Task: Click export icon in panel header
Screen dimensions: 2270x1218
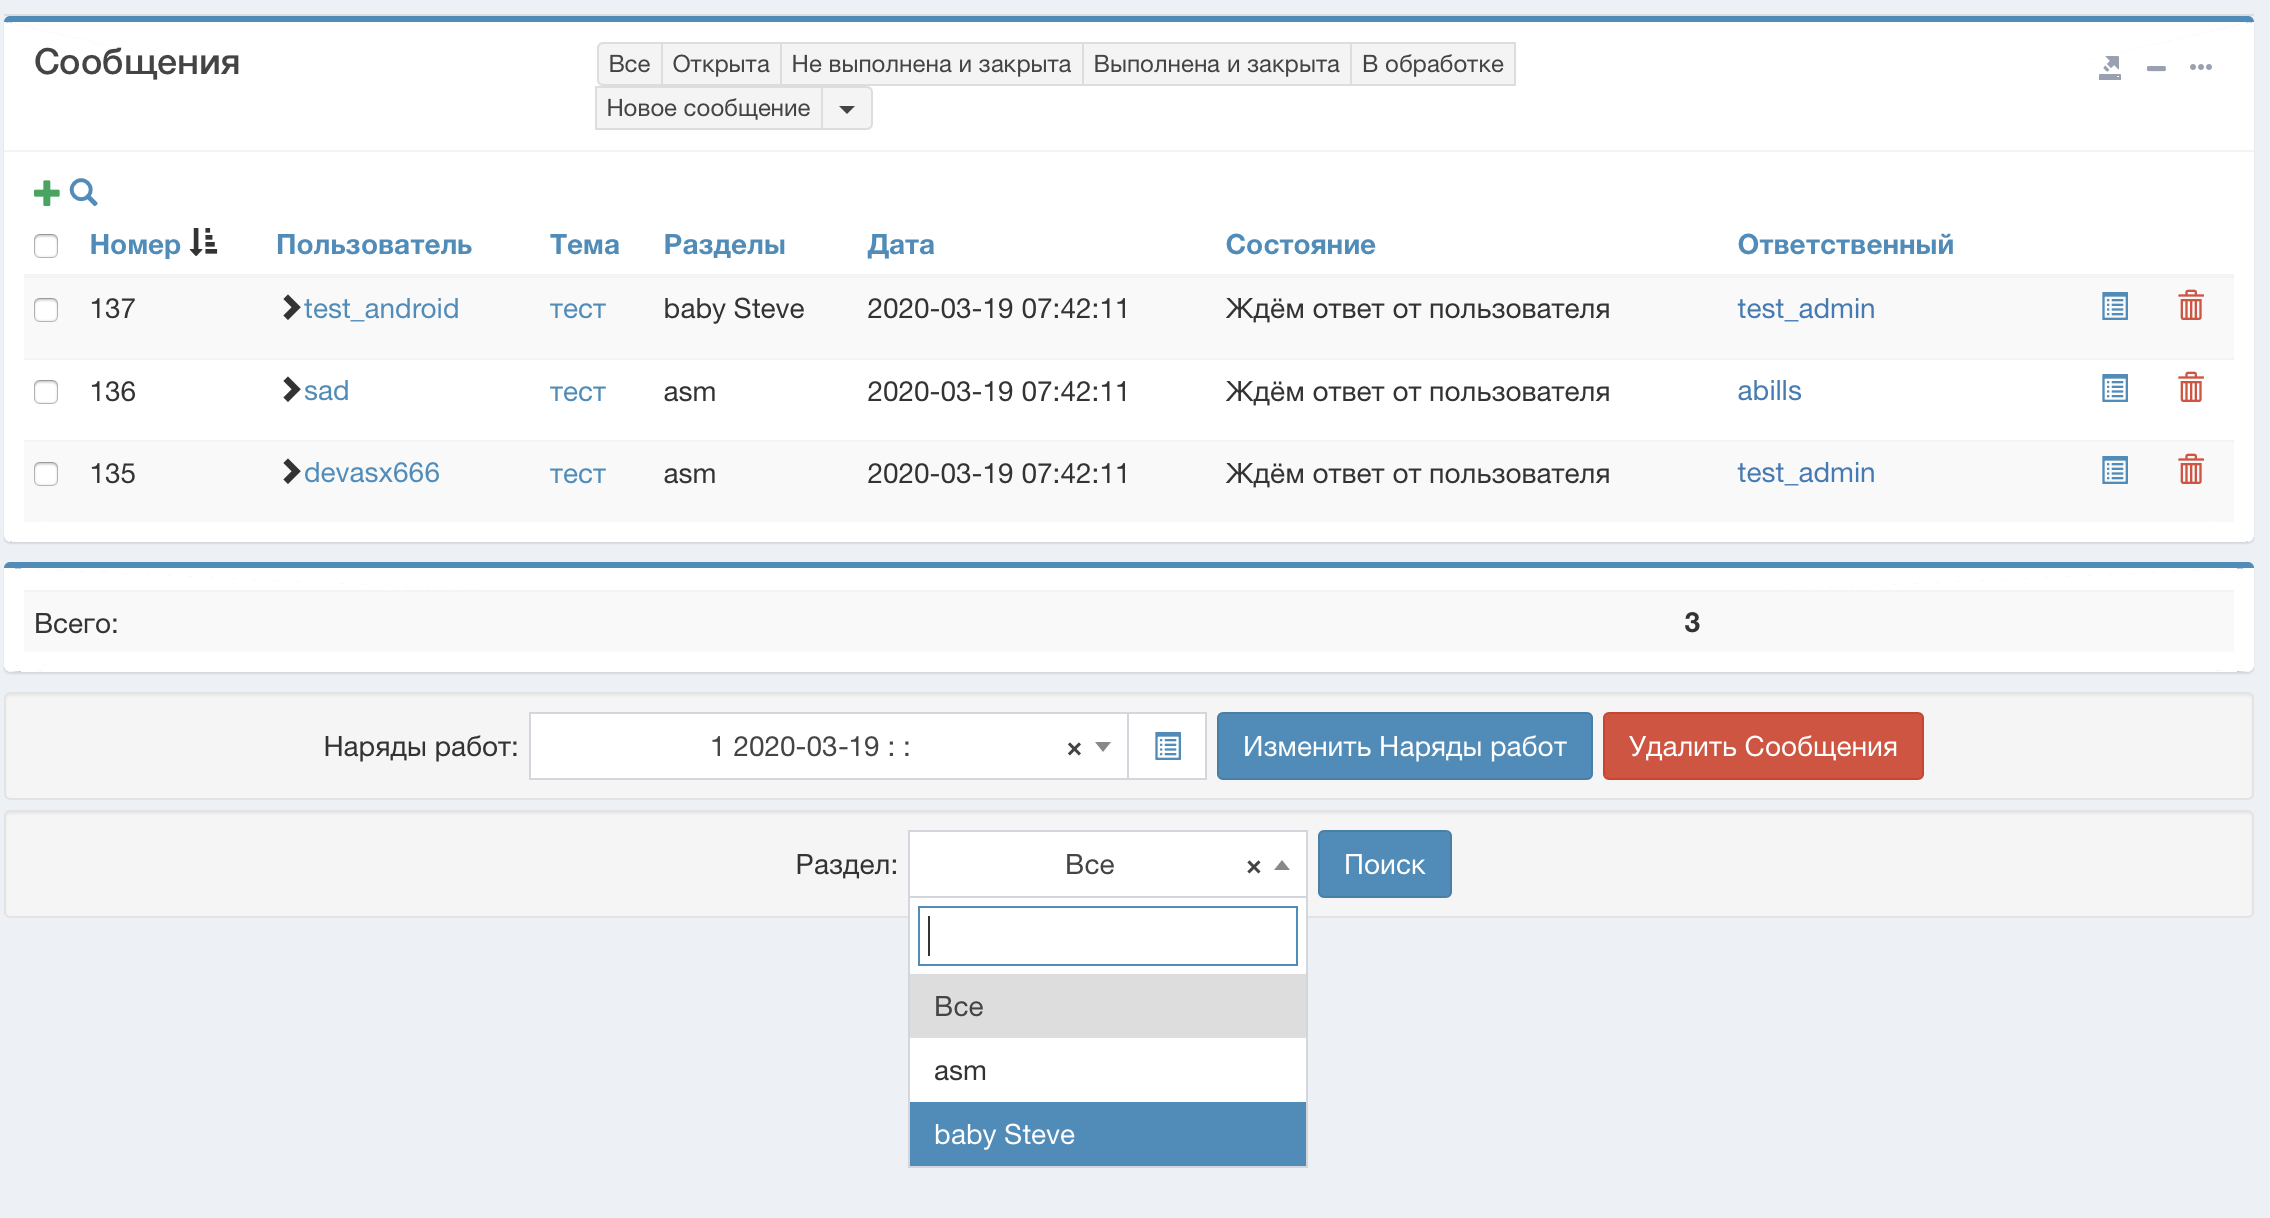Action: (x=2110, y=67)
